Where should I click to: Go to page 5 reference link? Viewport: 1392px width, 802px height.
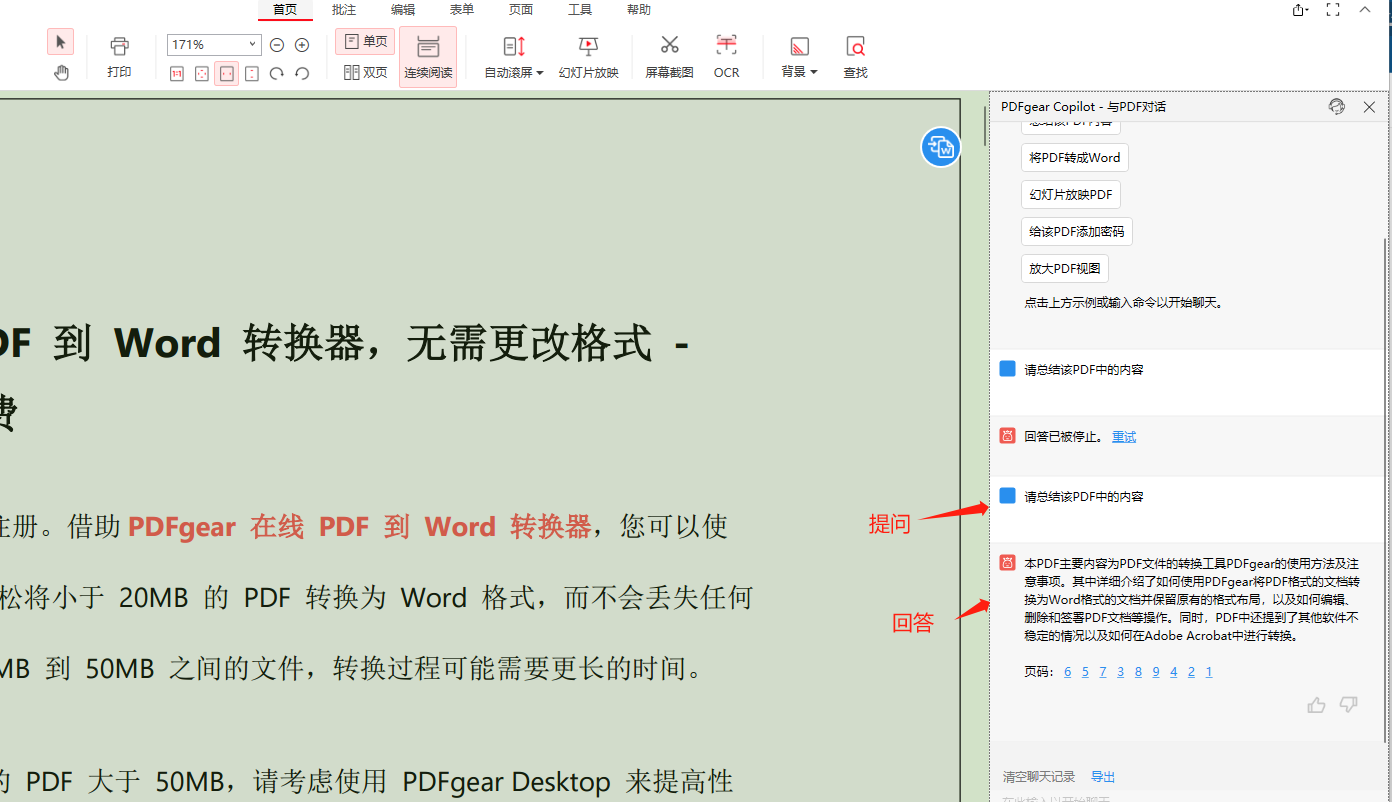pyautogui.click(x=1085, y=672)
